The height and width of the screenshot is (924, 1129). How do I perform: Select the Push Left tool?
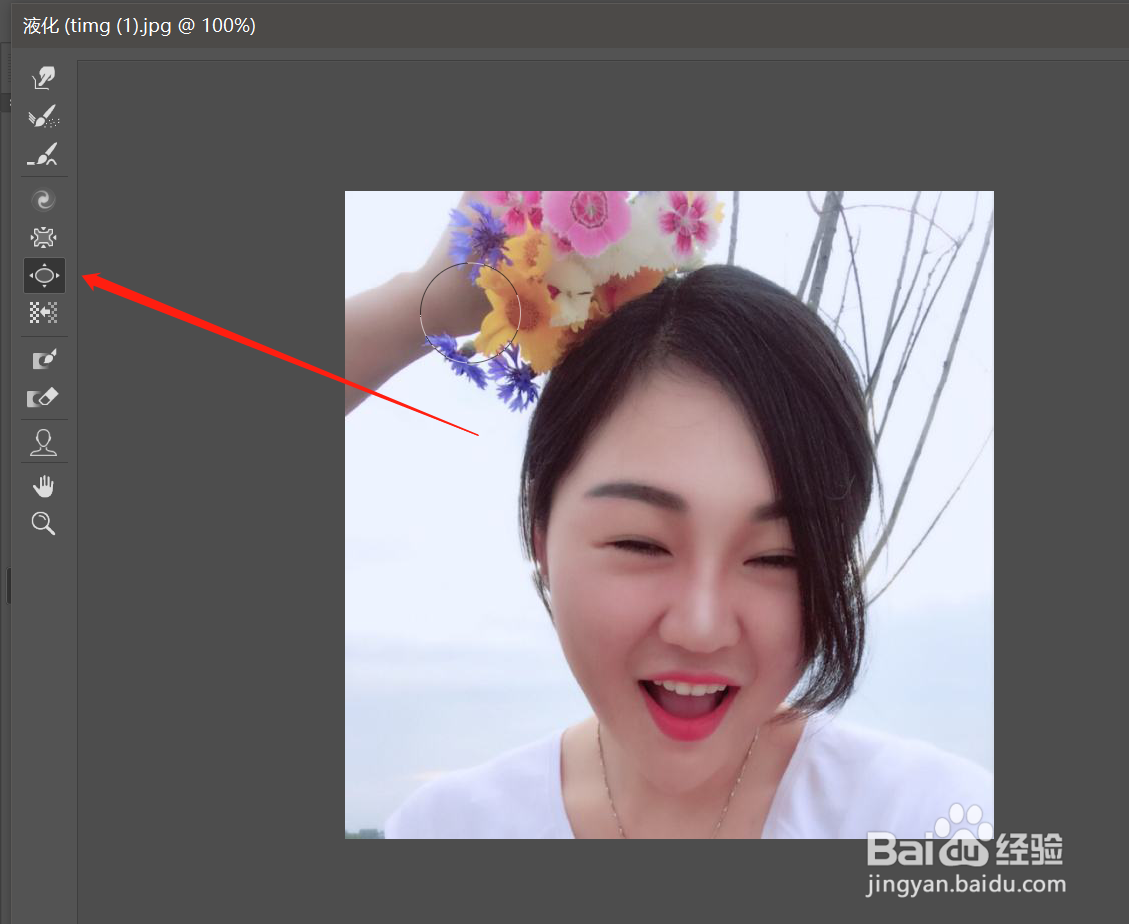(44, 313)
